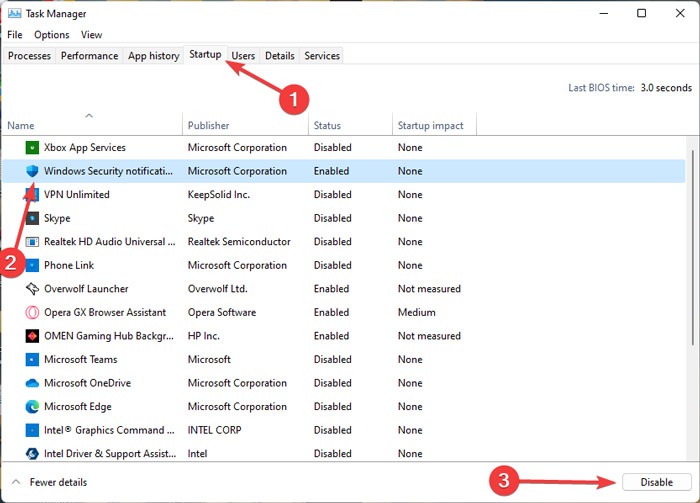The width and height of the screenshot is (700, 503).
Task: Open the Options menu
Action: (52, 35)
